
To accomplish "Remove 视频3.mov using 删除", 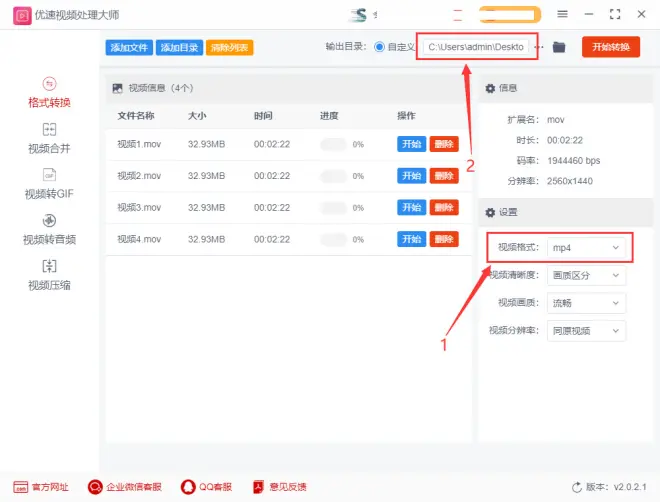I will click(444, 207).
